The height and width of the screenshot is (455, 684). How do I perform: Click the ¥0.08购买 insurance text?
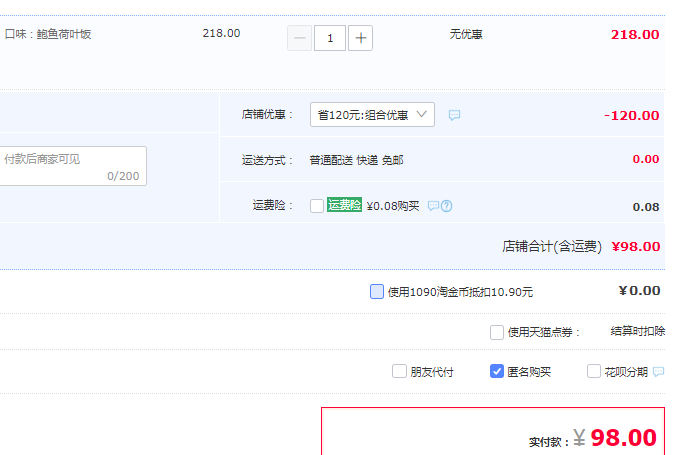pyautogui.click(x=393, y=206)
